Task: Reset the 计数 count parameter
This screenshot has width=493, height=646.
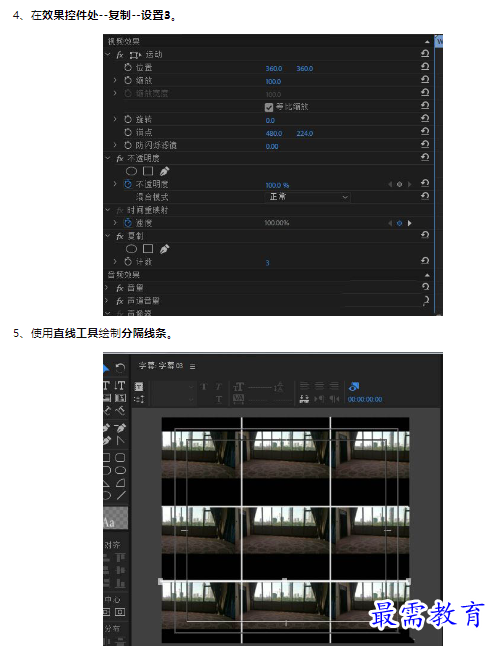Action: pos(425,261)
